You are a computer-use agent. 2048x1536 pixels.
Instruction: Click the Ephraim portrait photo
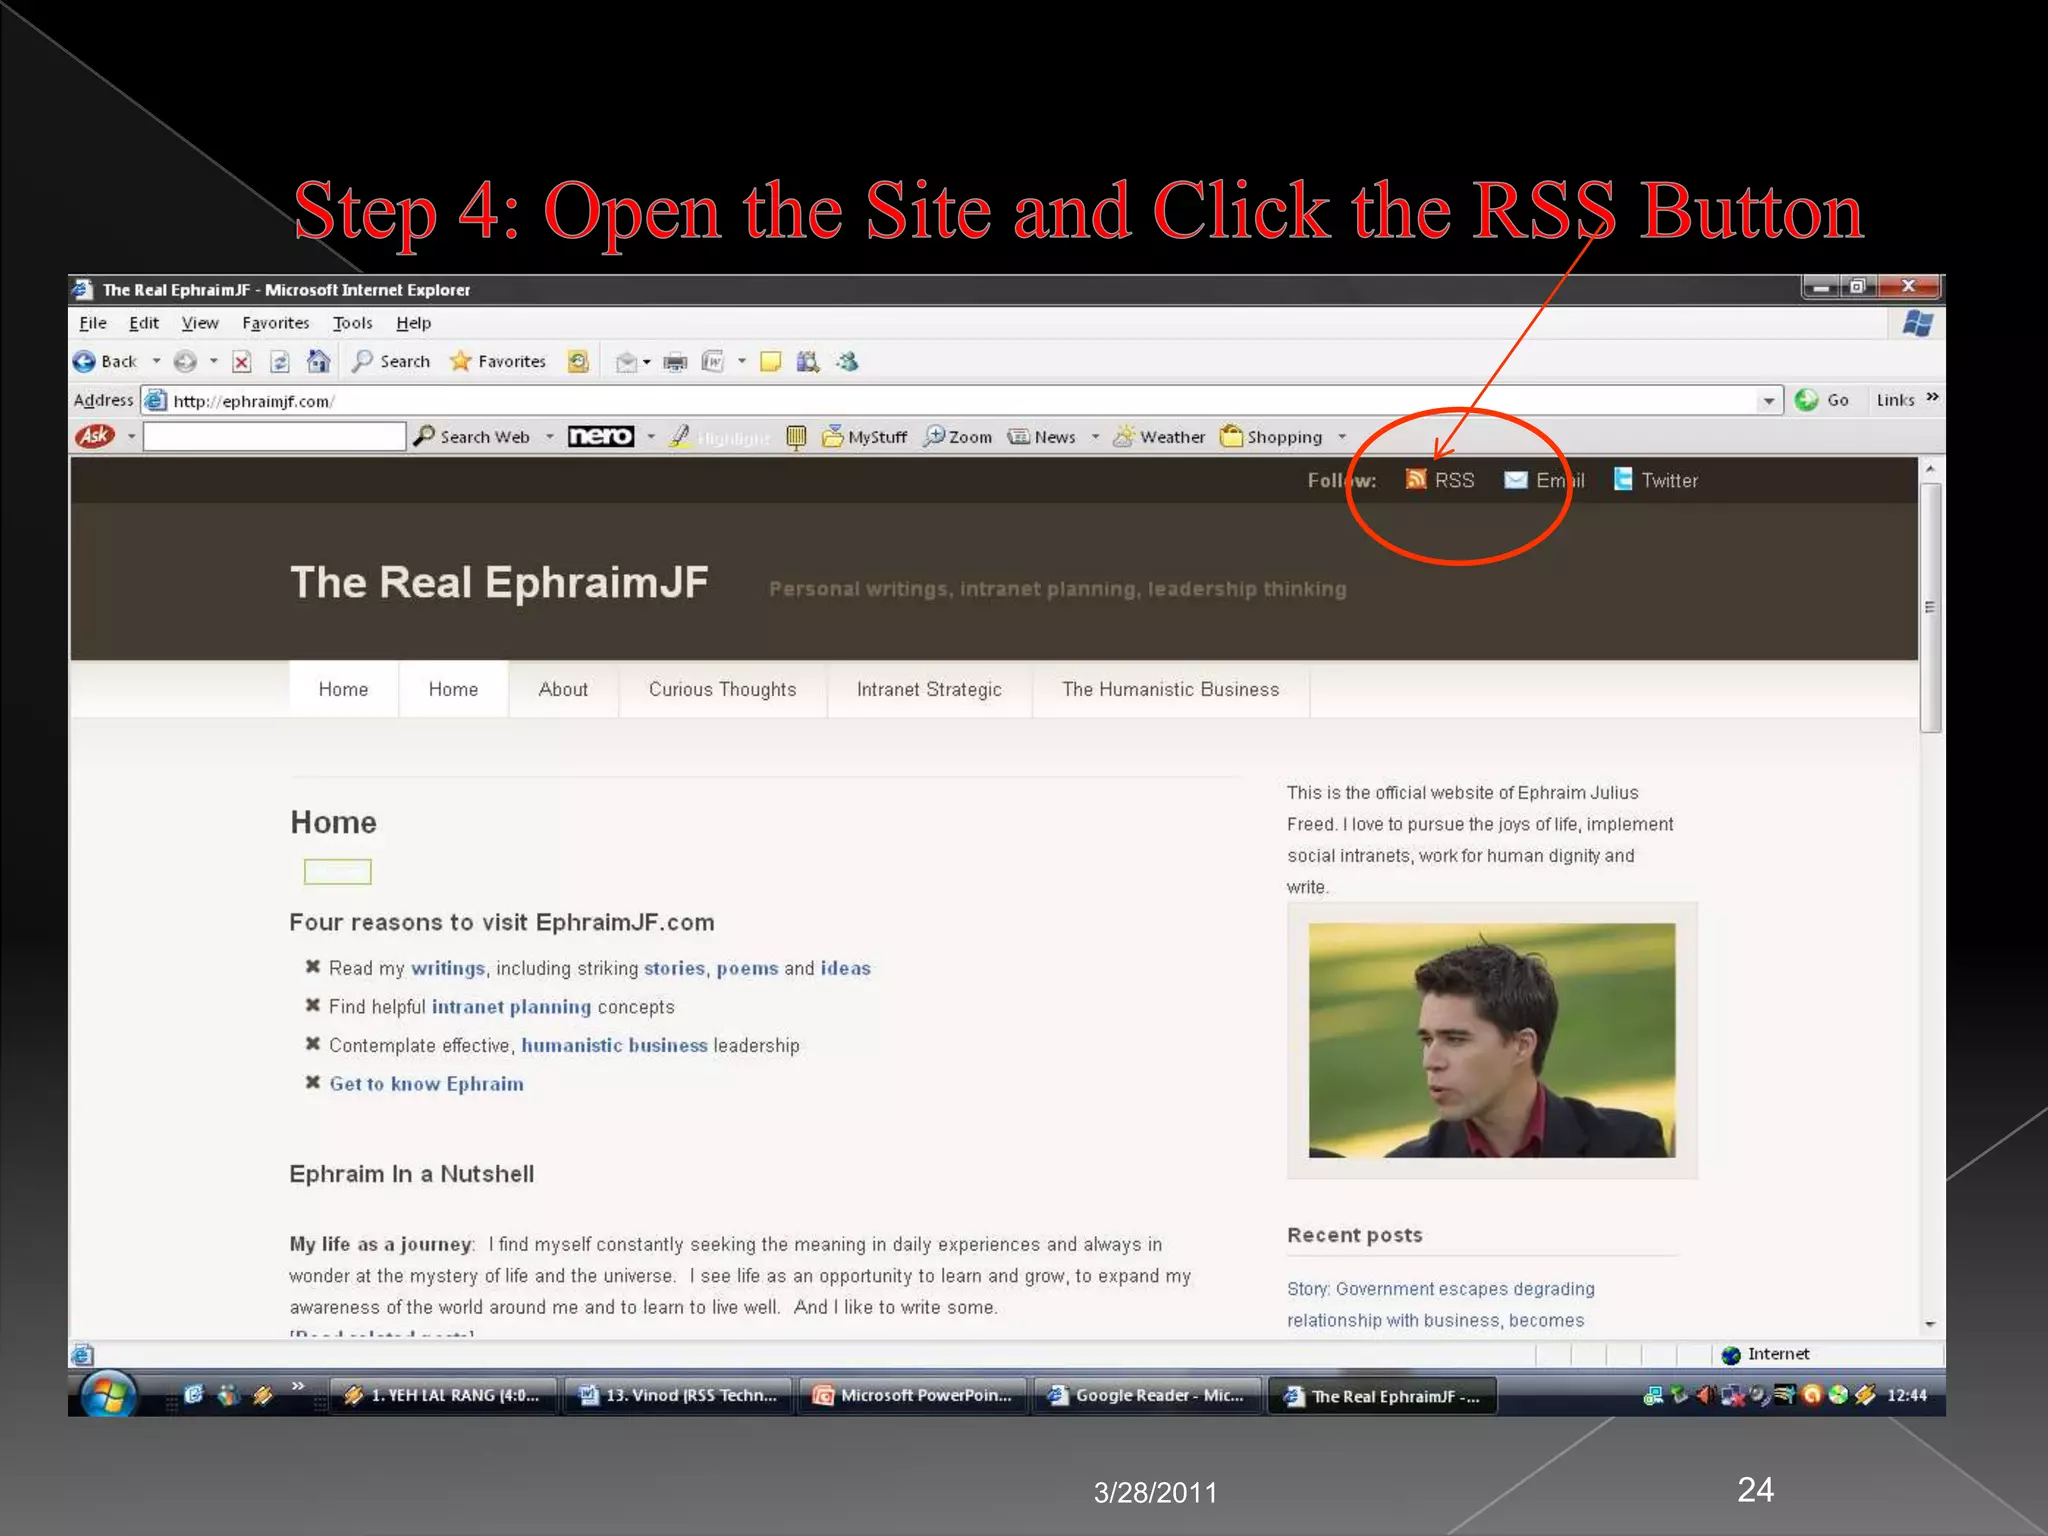[x=1492, y=1040]
